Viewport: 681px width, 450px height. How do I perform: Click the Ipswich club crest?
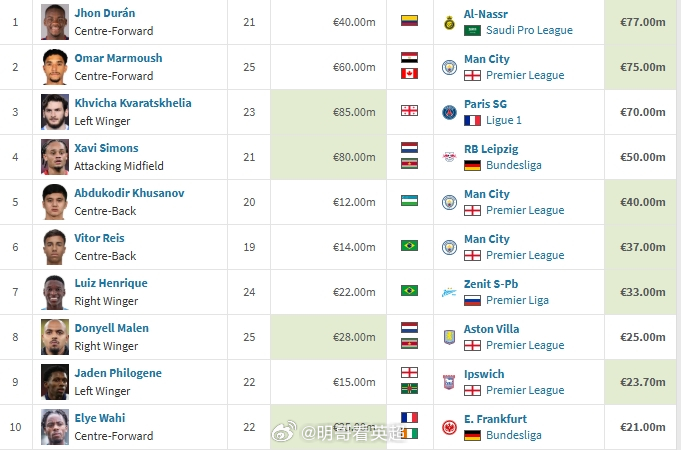click(449, 382)
